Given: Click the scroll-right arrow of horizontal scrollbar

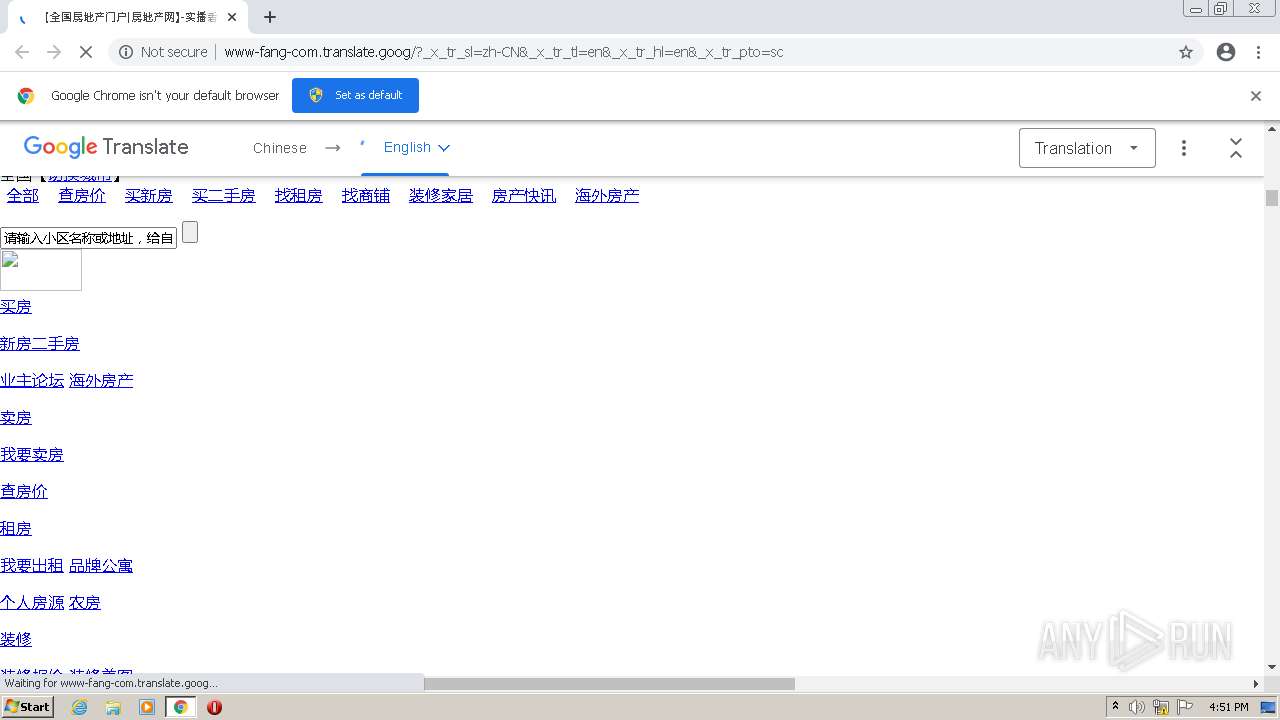Looking at the screenshot, I should (x=1256, y=684).
